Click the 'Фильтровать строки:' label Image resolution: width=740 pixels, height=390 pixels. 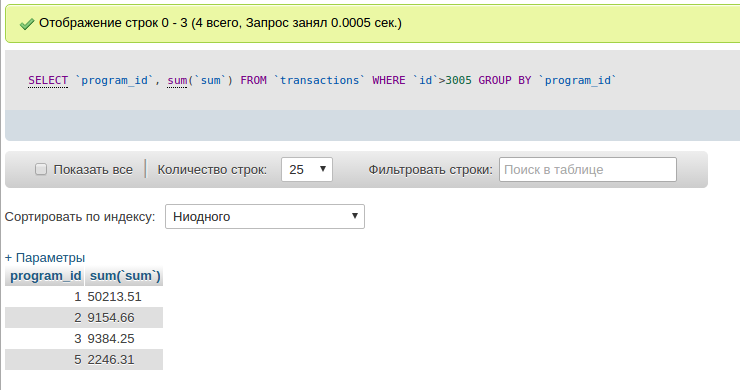[430, 170]
